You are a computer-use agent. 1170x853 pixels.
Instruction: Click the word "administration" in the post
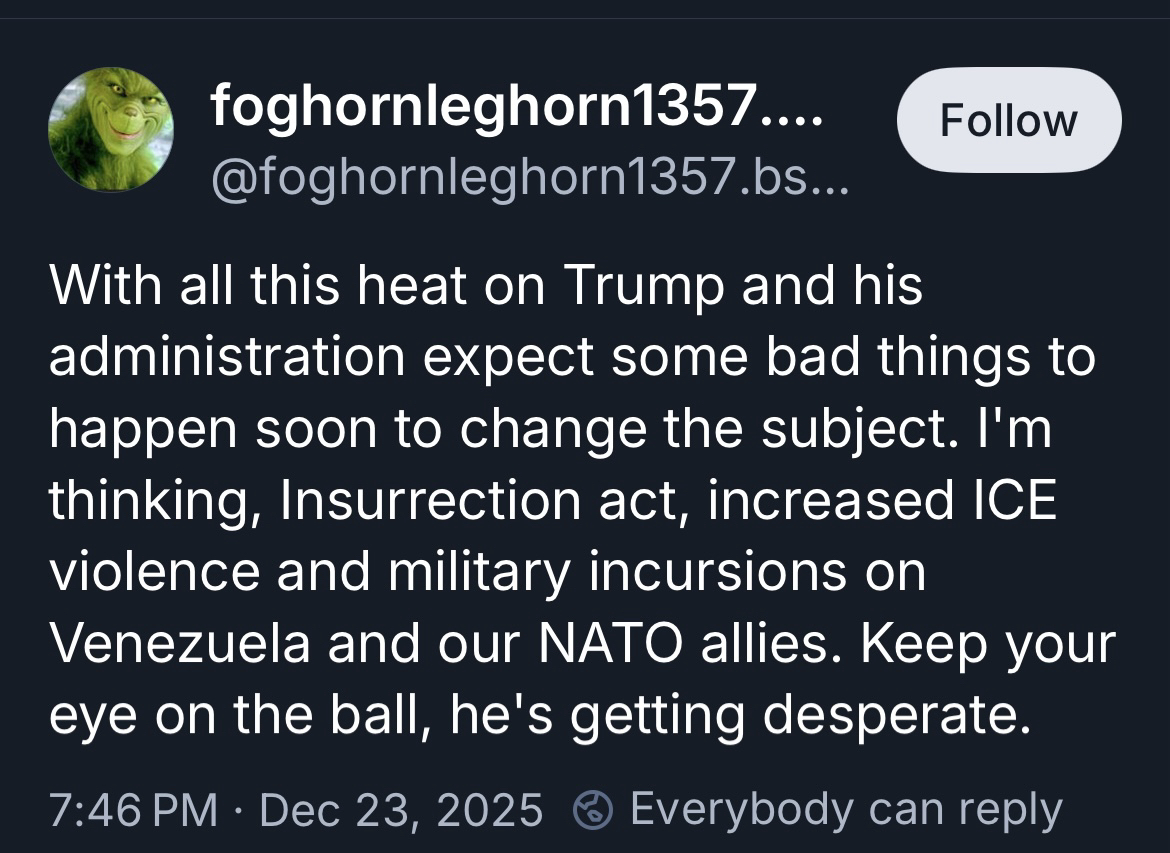click(x=227, y=358)
